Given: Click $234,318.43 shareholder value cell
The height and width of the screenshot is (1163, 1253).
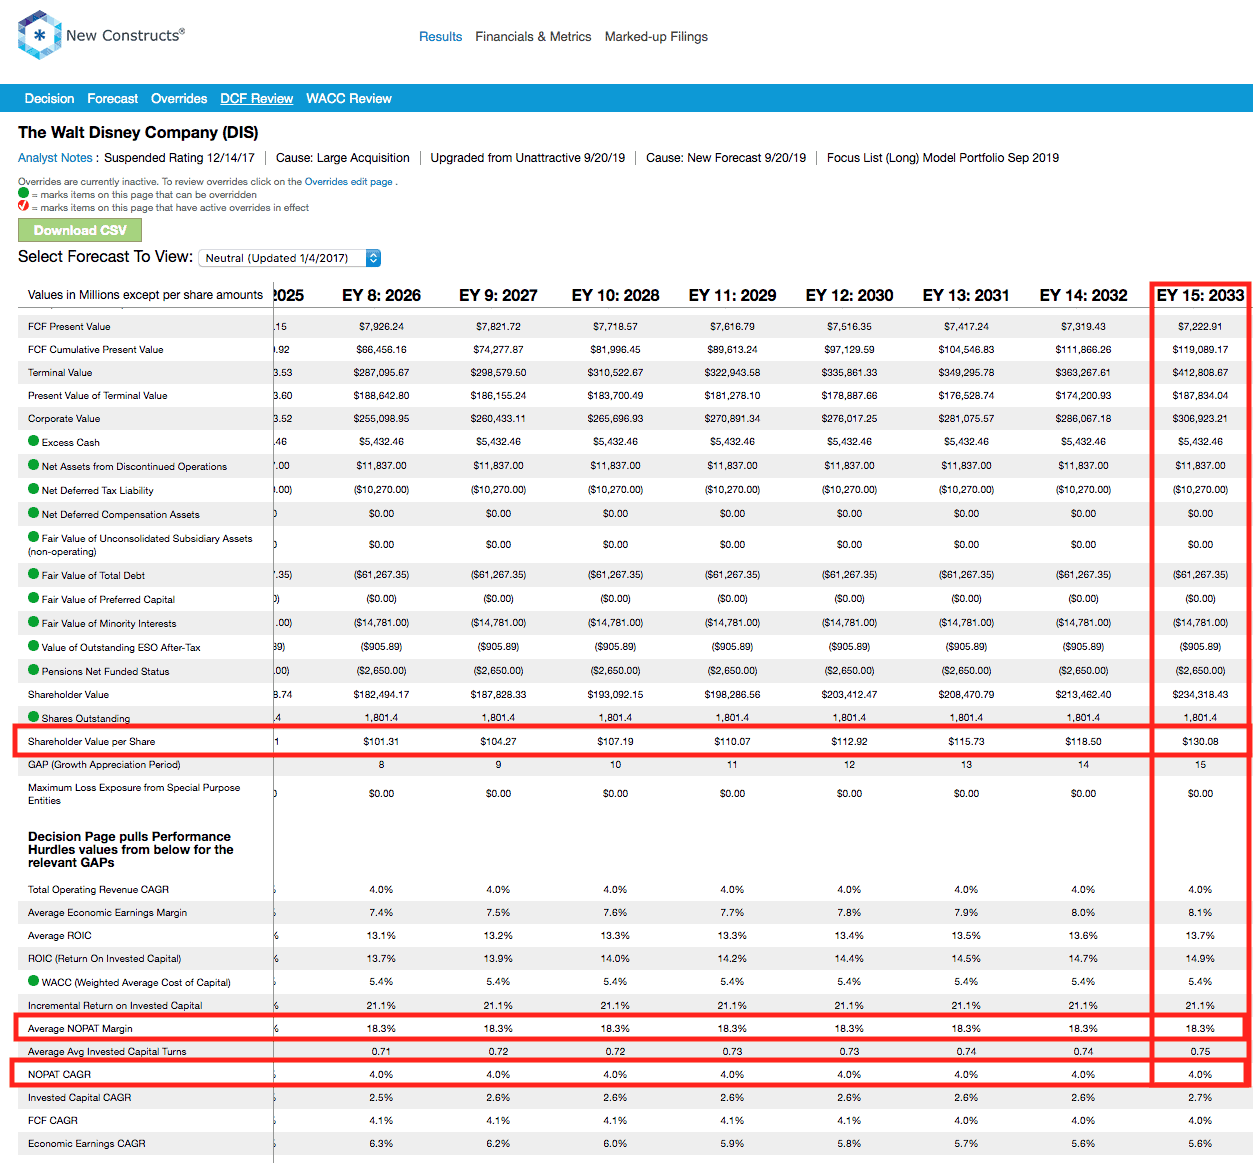Looking at the screenshot, I should click(1200, 695).
